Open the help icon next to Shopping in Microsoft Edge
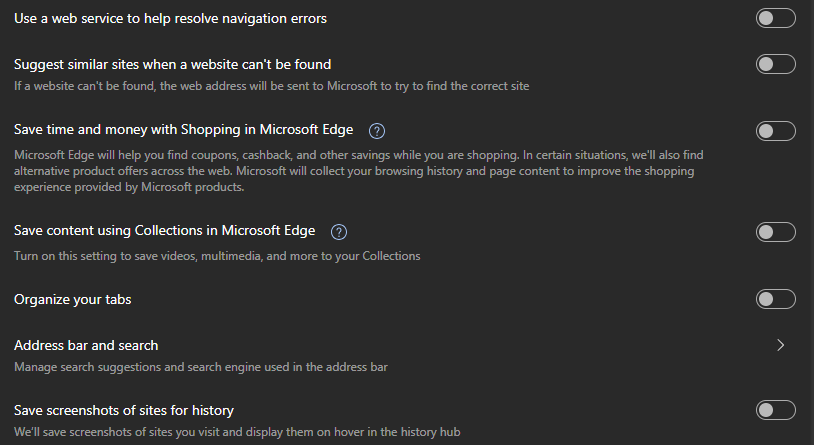This screenshot has width=814, height=445. click(x=377, y=131)
